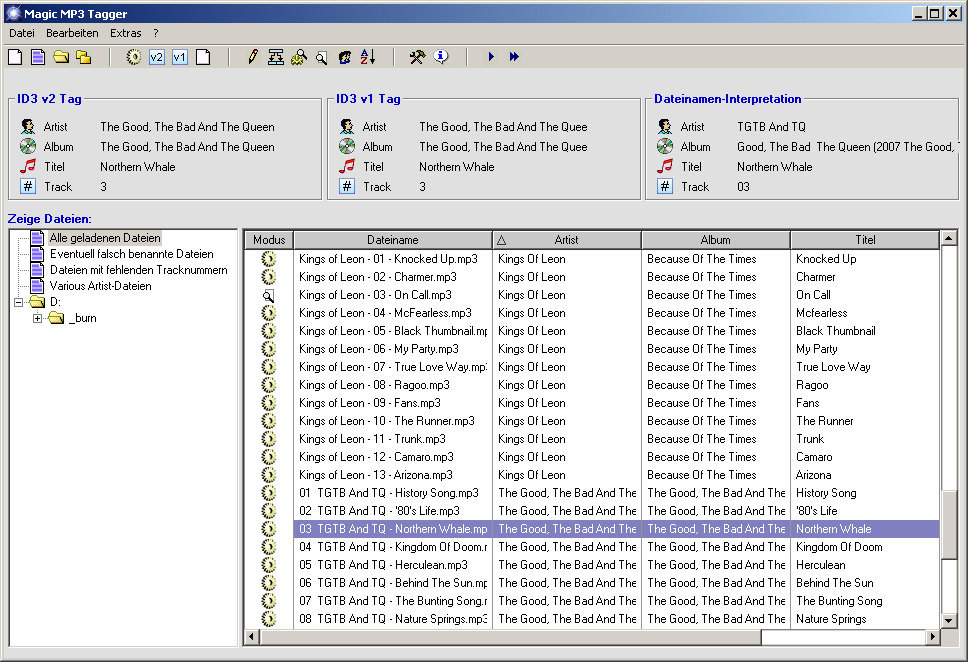The image size is (968, 662).
Task: Select 'Eventuell falsch benannte Dateien' filter
Action: 131,254
